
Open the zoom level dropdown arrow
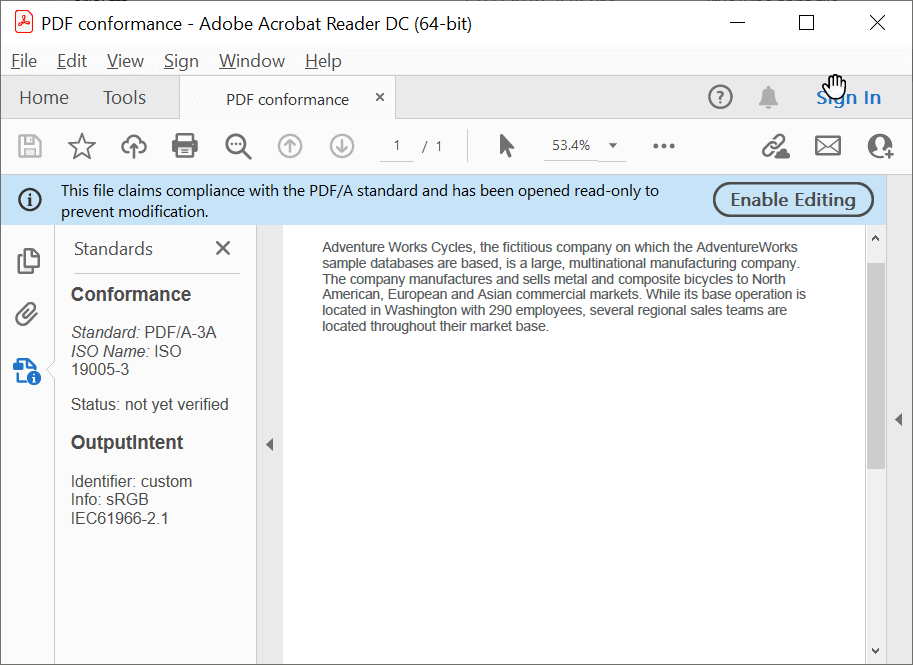(x=613, y=146)
